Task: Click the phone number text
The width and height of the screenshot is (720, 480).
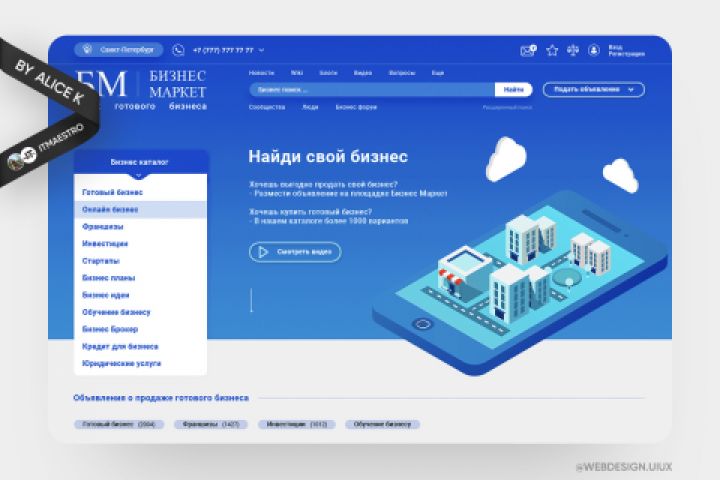Action: pos(223,50)
